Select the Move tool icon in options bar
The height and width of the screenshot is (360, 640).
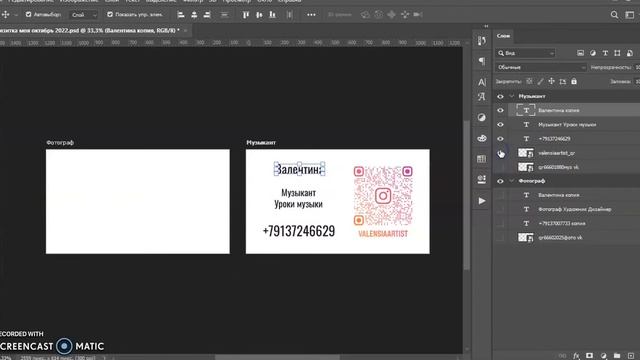pyautogui.click(x=6, y=15)
